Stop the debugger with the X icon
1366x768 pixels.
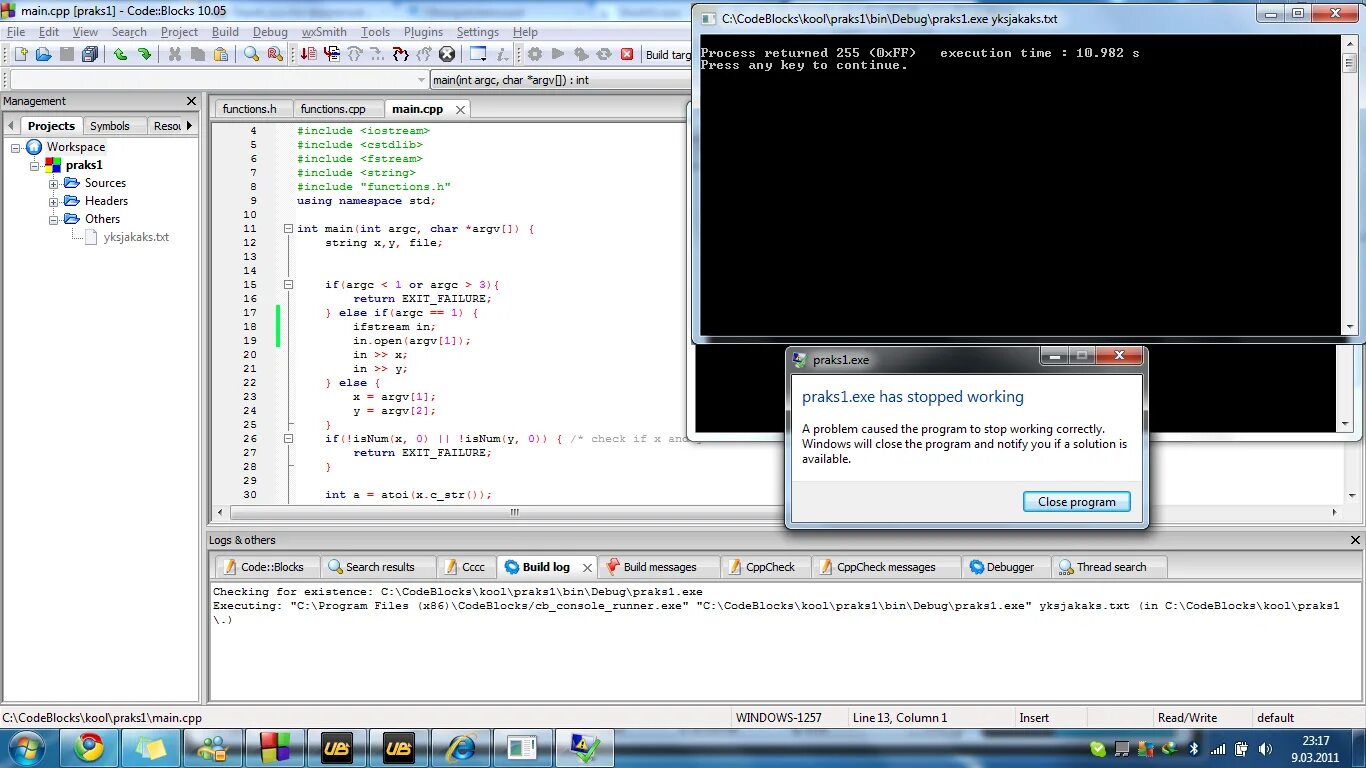(x=447, y=54)
